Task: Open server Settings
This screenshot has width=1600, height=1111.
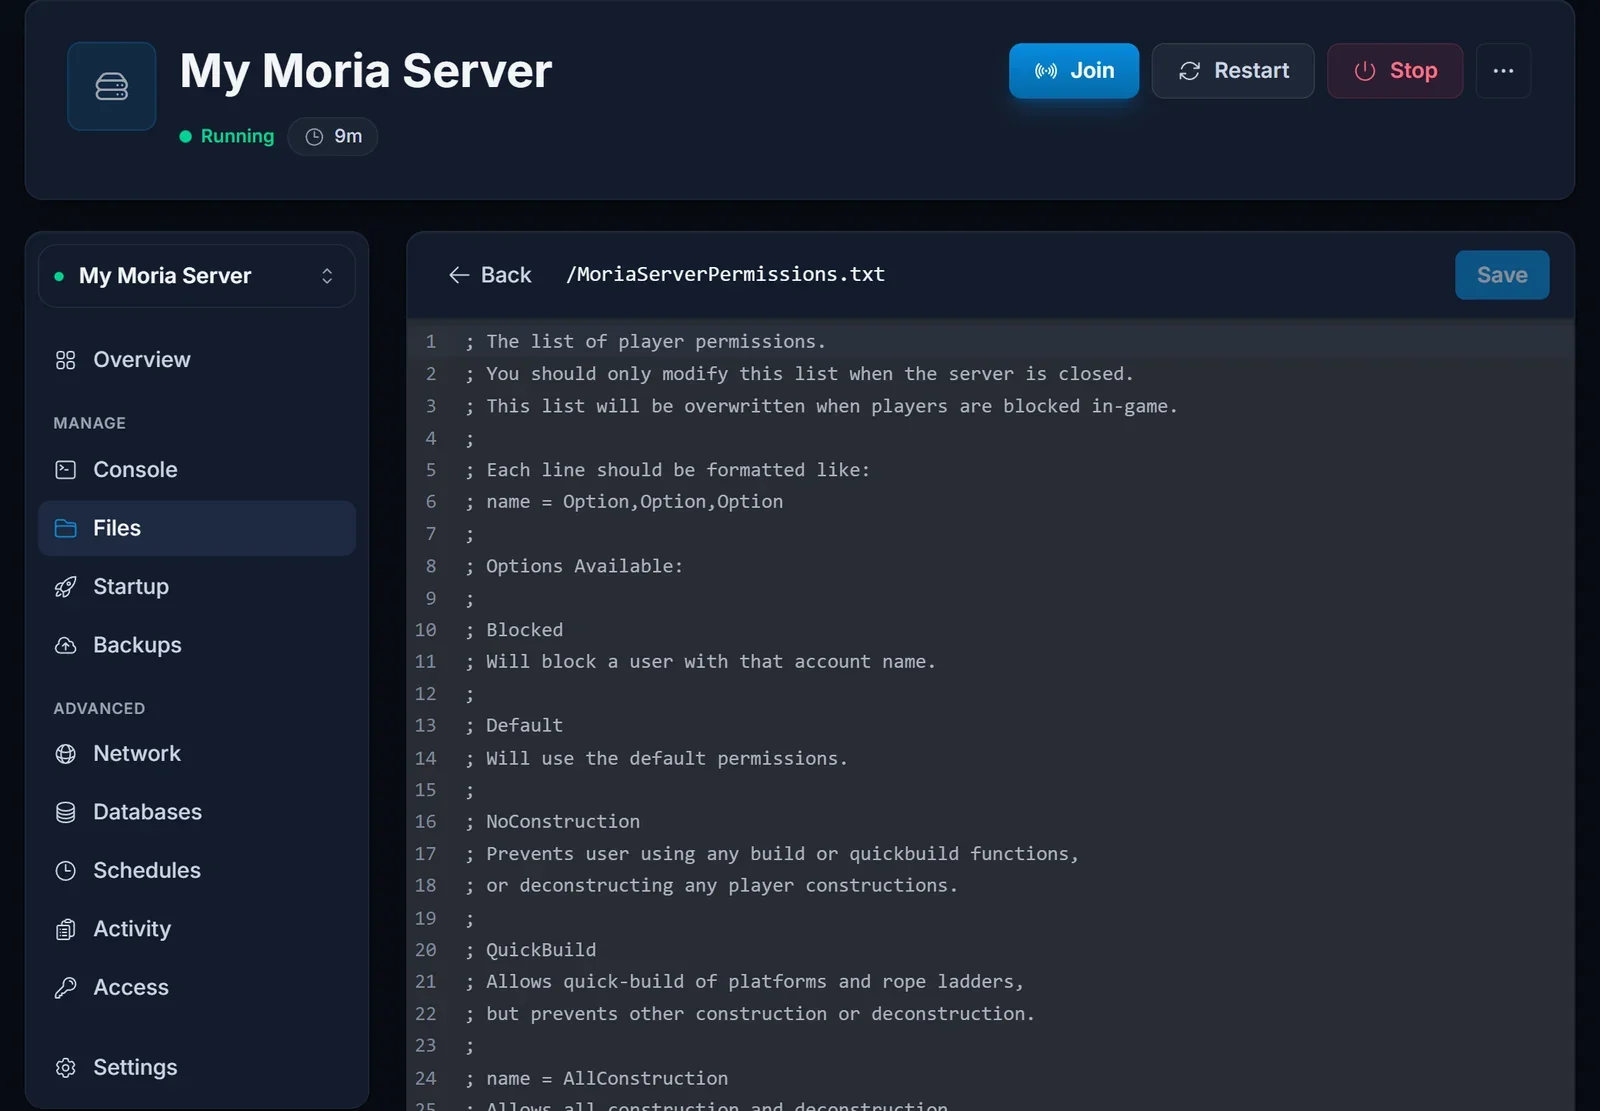Action: click(x=197, y=1068)
